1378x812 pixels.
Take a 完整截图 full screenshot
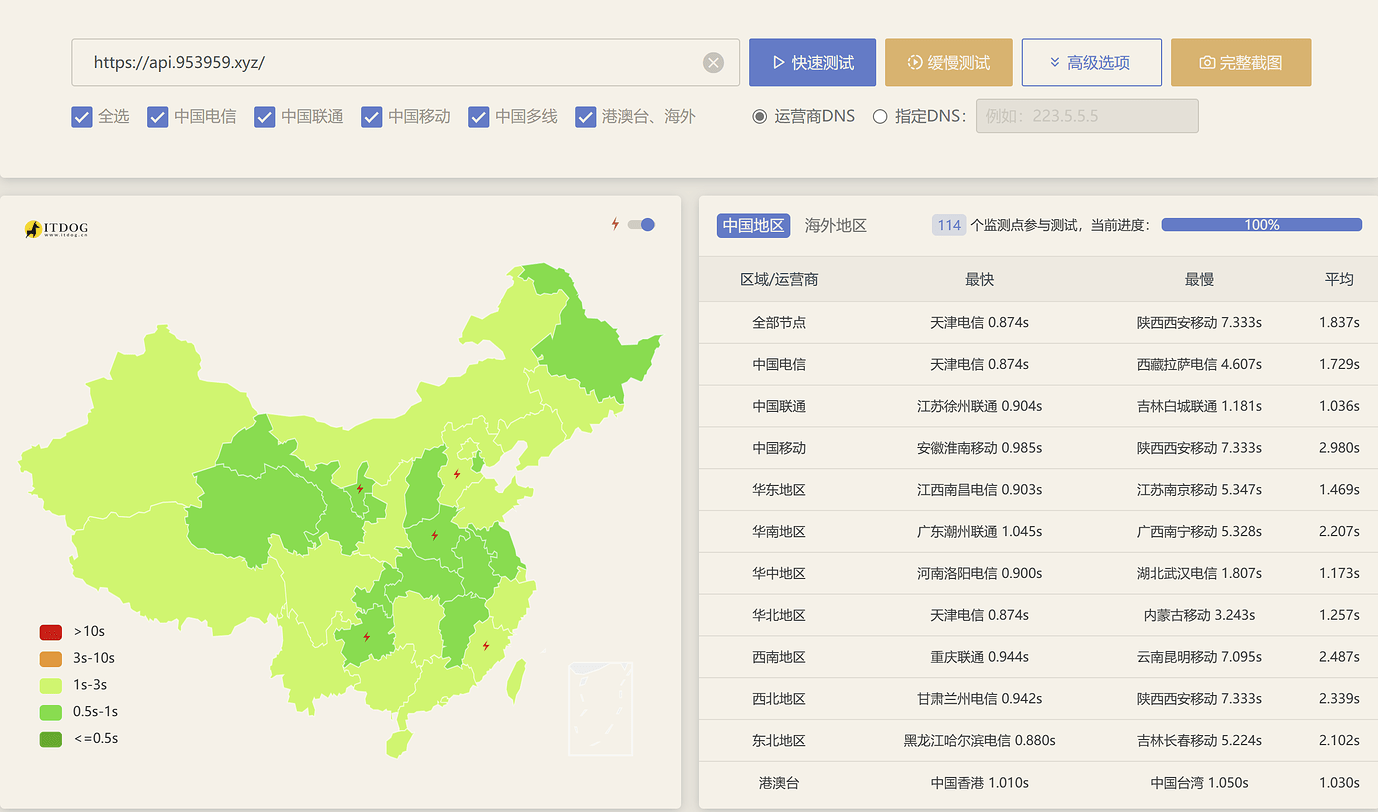tap(1241, 63)
